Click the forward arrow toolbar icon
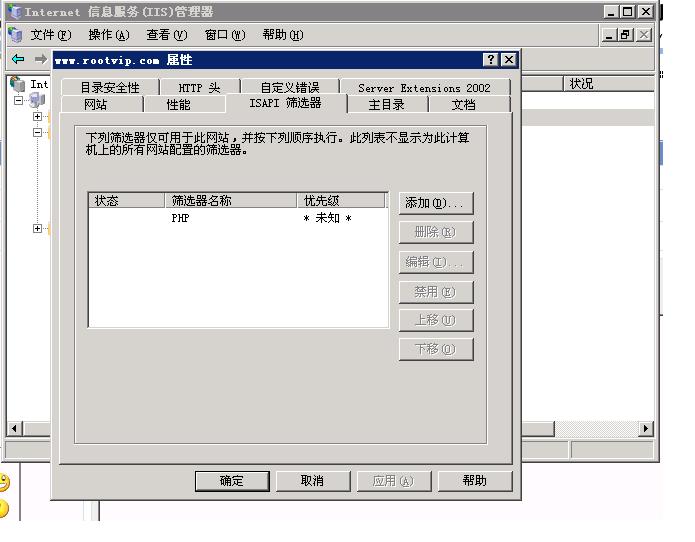 pos(40,59)
